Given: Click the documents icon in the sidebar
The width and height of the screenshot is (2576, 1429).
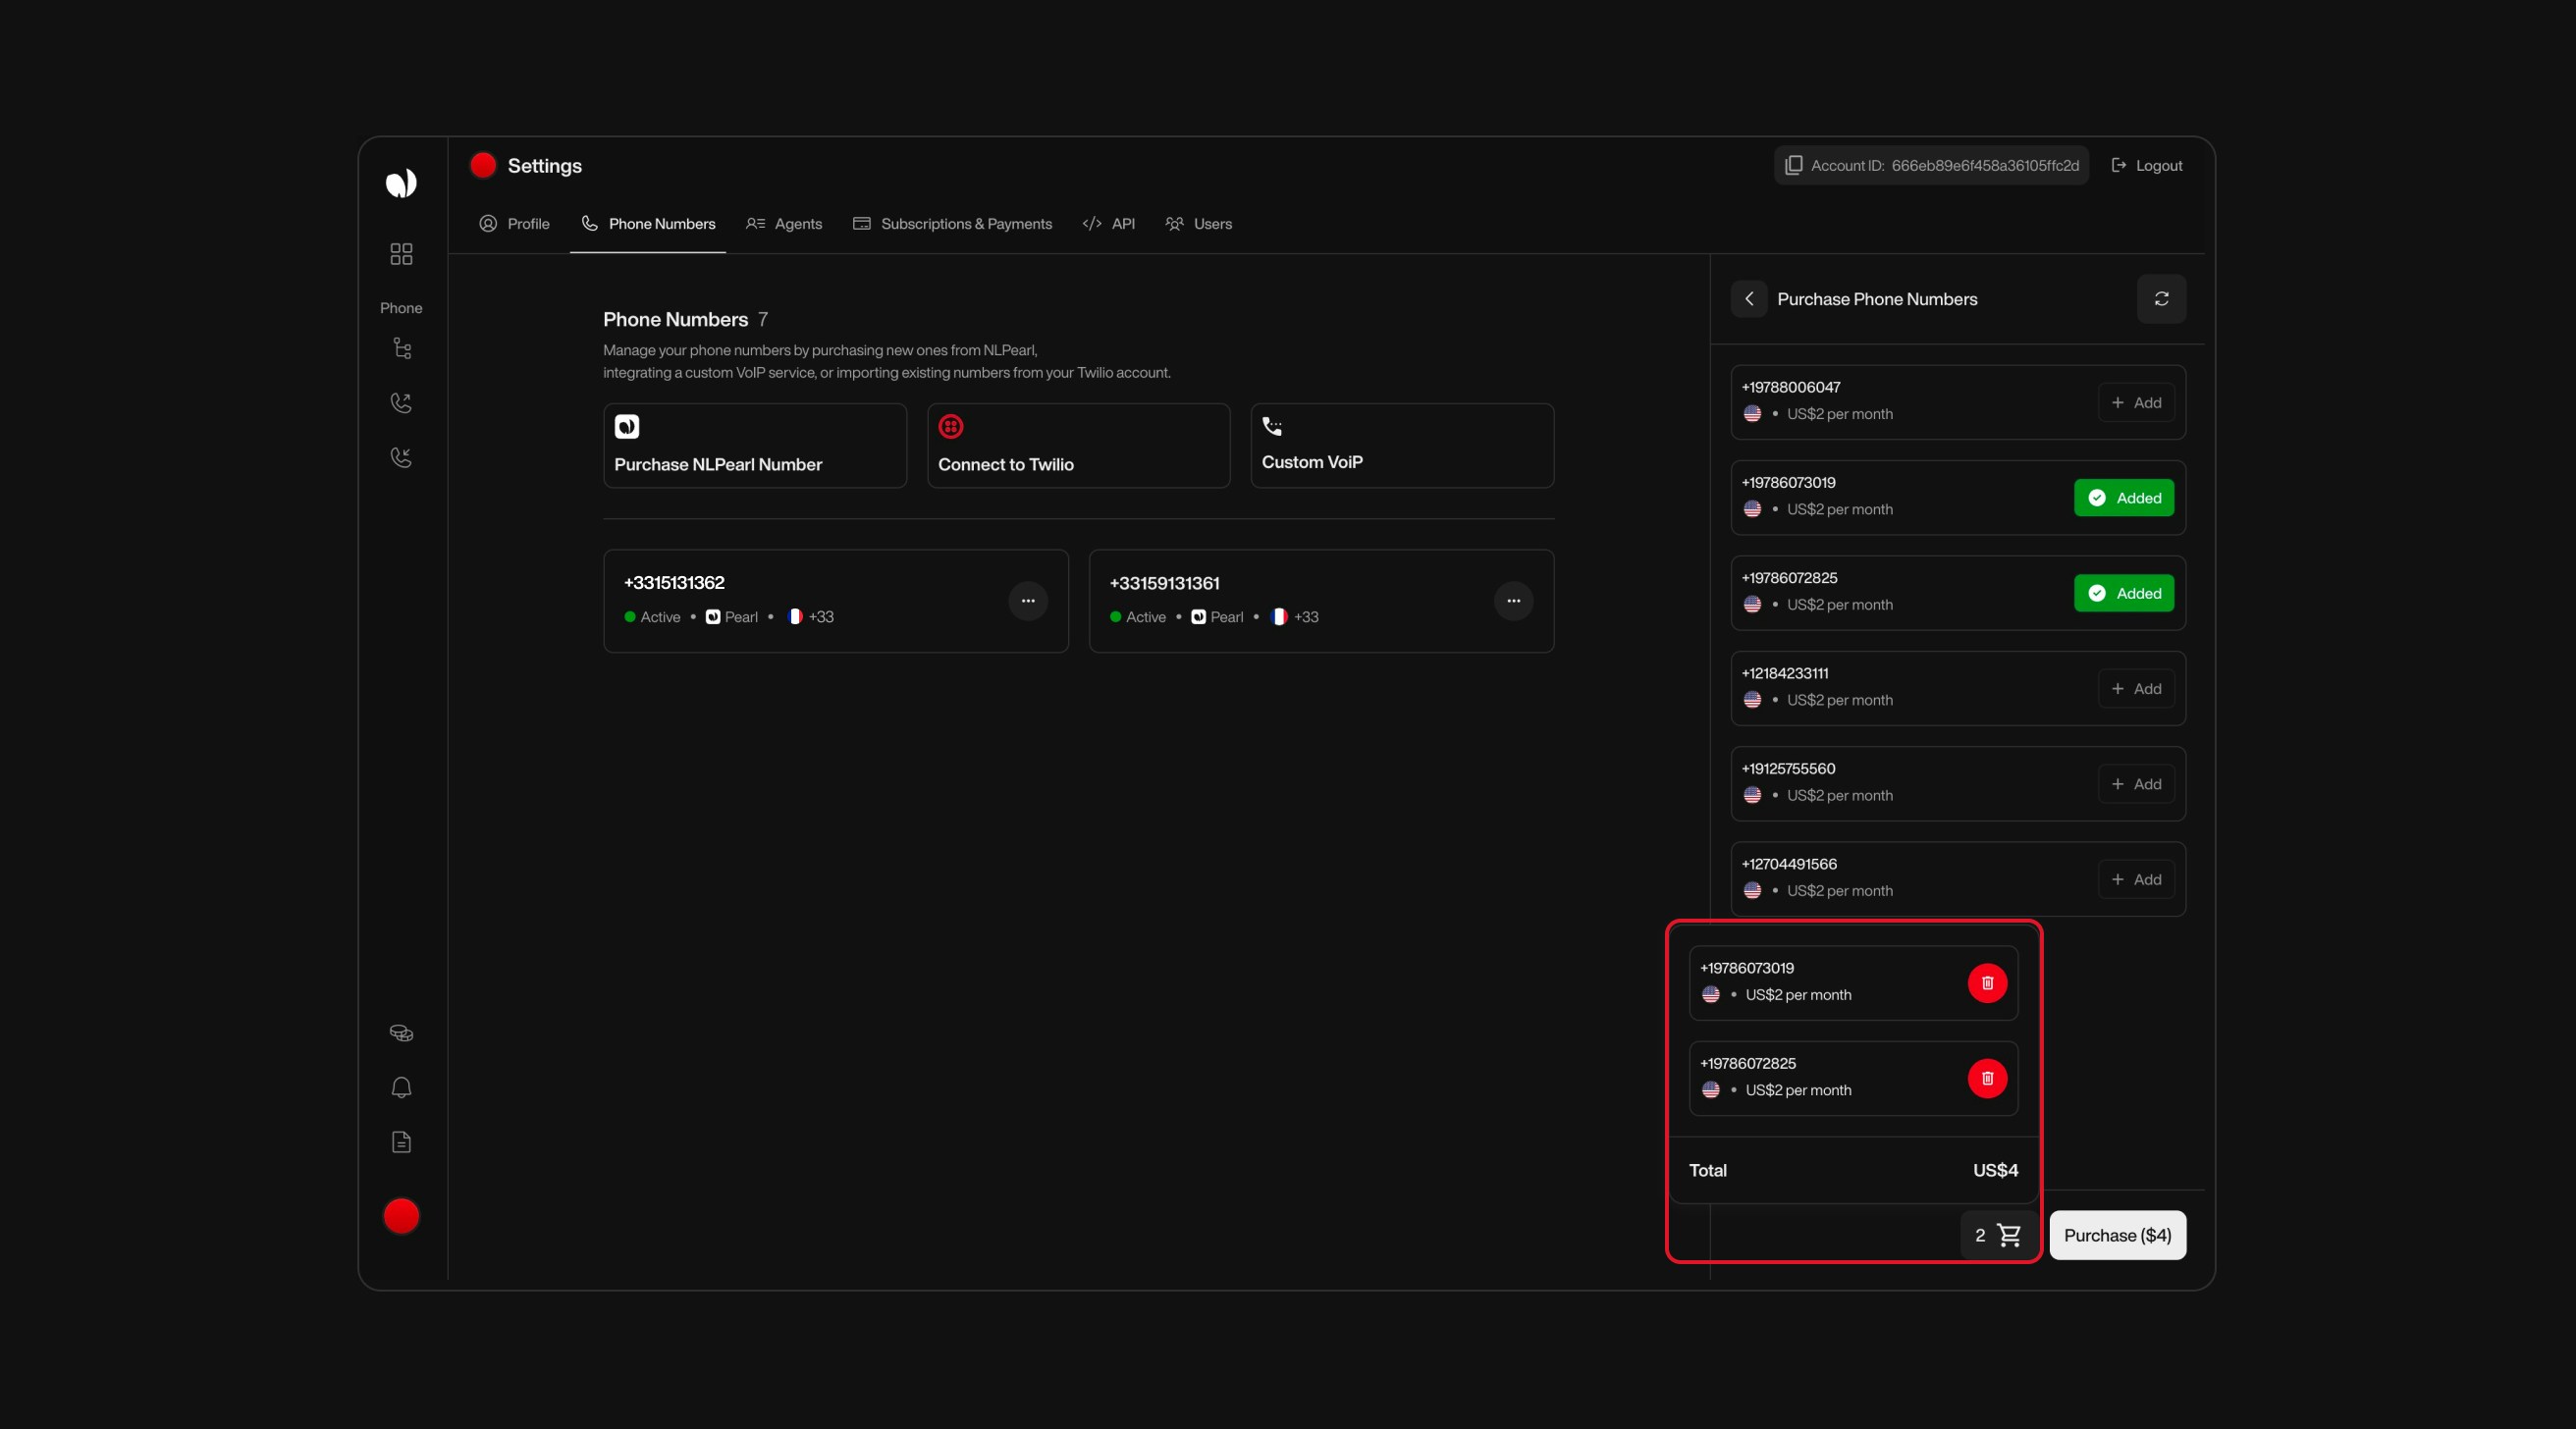Looking at the screenshot, I should tap(401, 1141).
